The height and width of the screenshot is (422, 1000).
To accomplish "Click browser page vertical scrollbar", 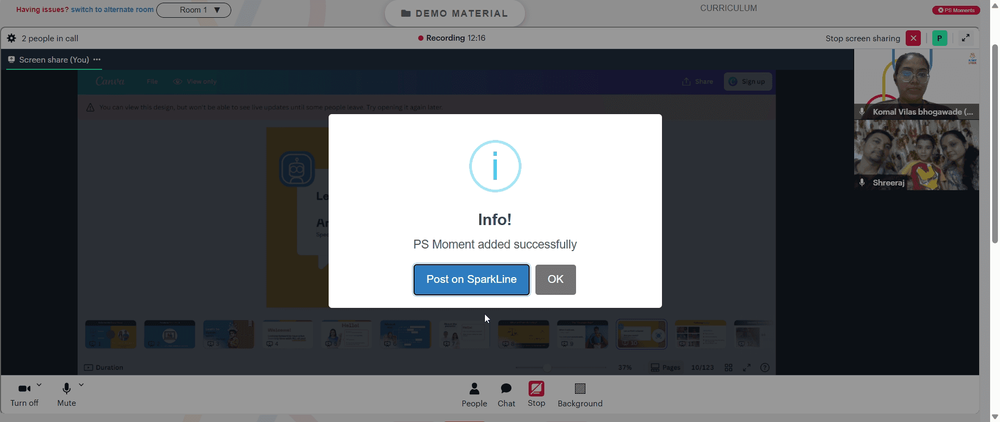I will 995,143.
